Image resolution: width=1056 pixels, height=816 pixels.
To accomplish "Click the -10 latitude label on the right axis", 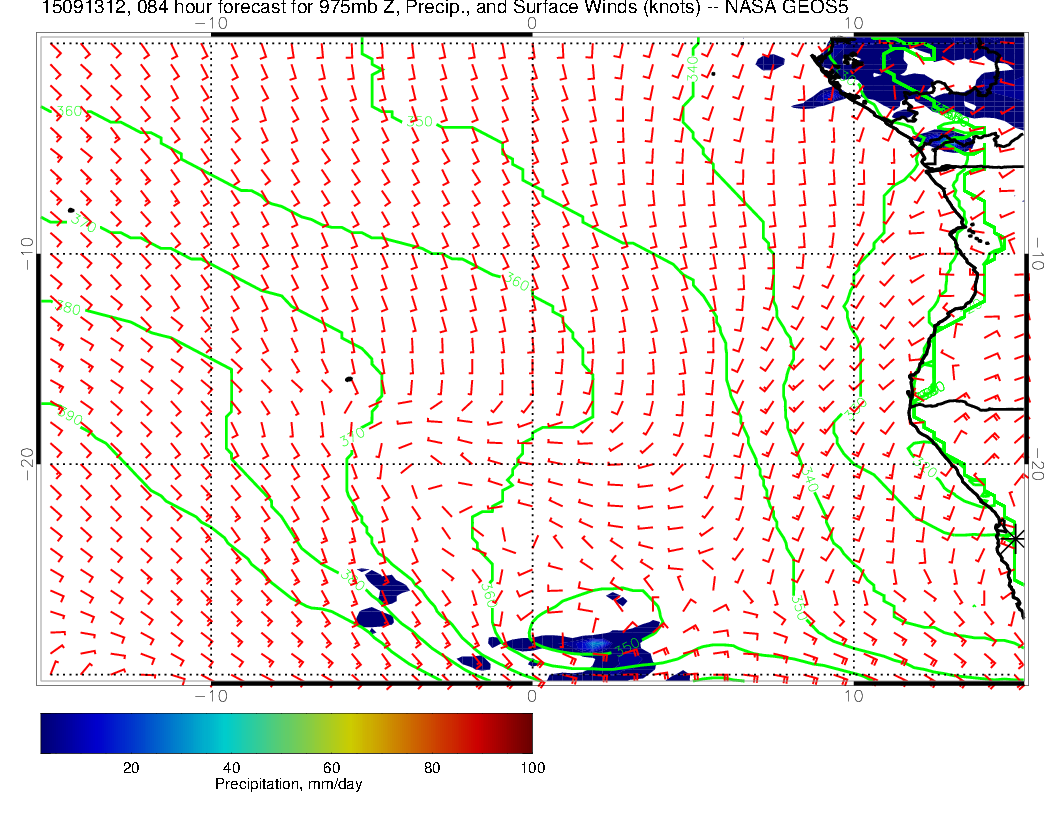I will pyautogui.click(x=1039, y=246).
